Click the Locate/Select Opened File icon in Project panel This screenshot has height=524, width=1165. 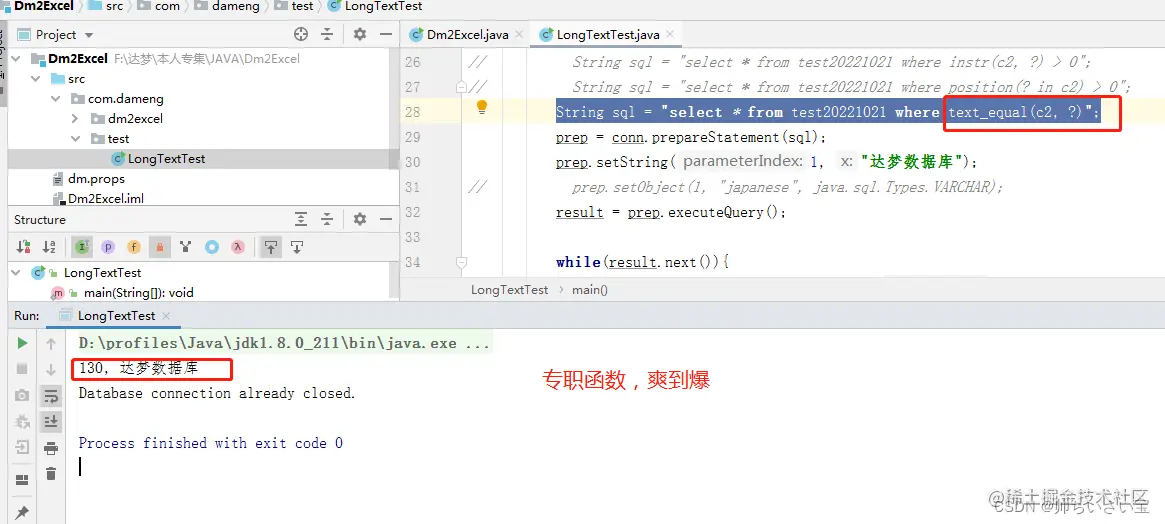301,34
